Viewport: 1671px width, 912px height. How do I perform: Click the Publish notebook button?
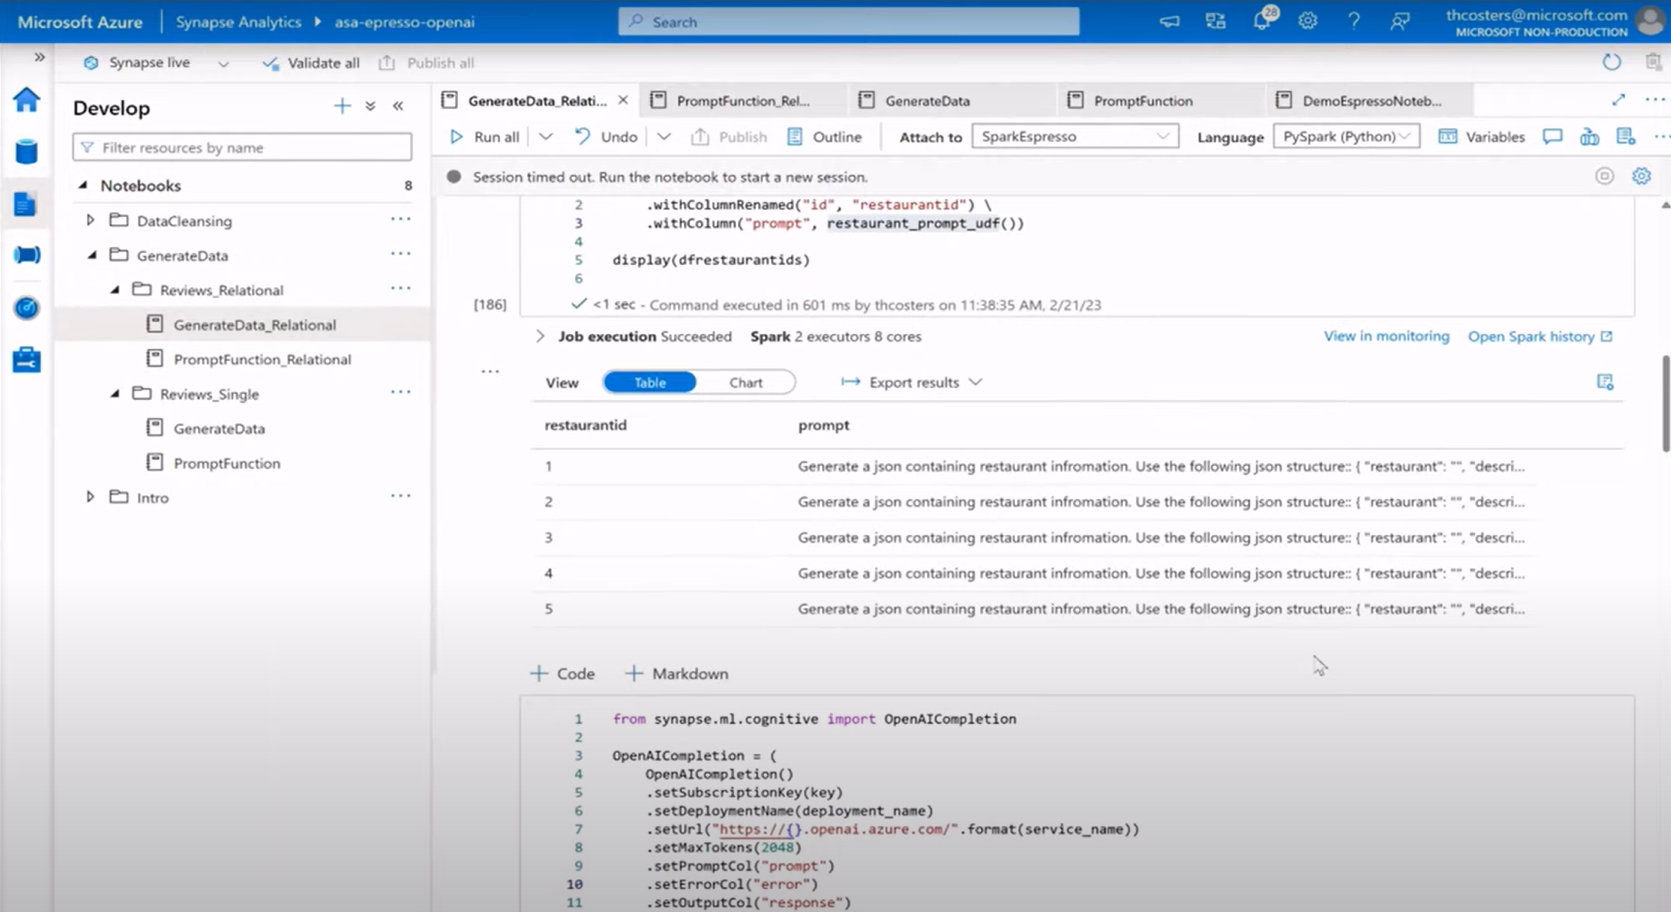(x=729, y=137)
